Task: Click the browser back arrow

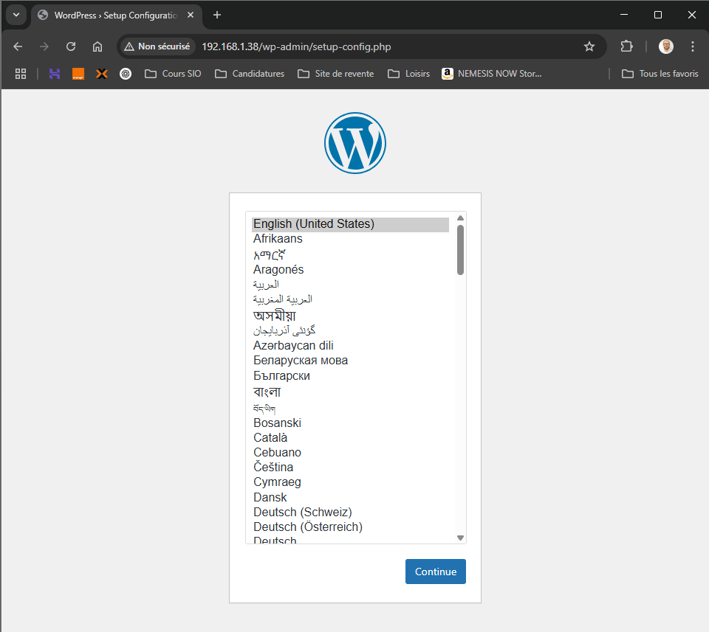Action: pos(18,47)
